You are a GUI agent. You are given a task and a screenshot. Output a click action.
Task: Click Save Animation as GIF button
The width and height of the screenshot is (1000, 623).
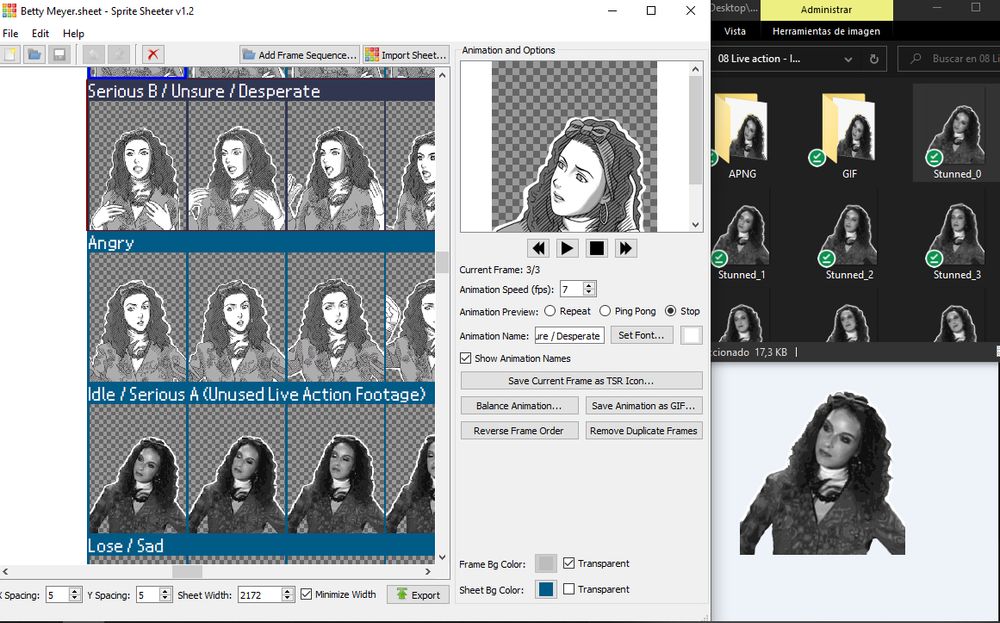click(x=643, y=406)
